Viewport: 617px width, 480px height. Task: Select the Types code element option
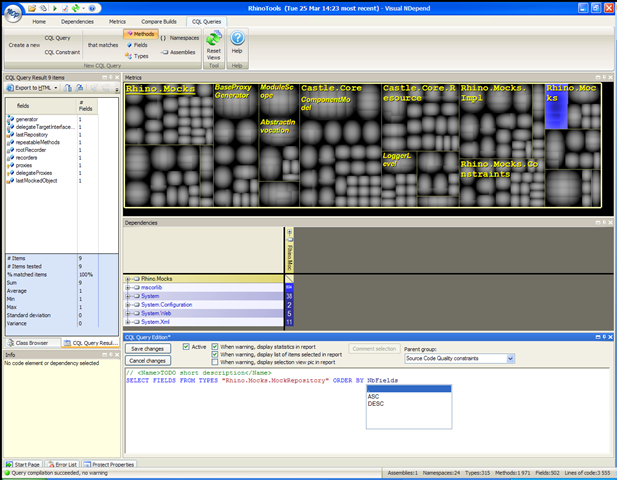coord(137,56)
